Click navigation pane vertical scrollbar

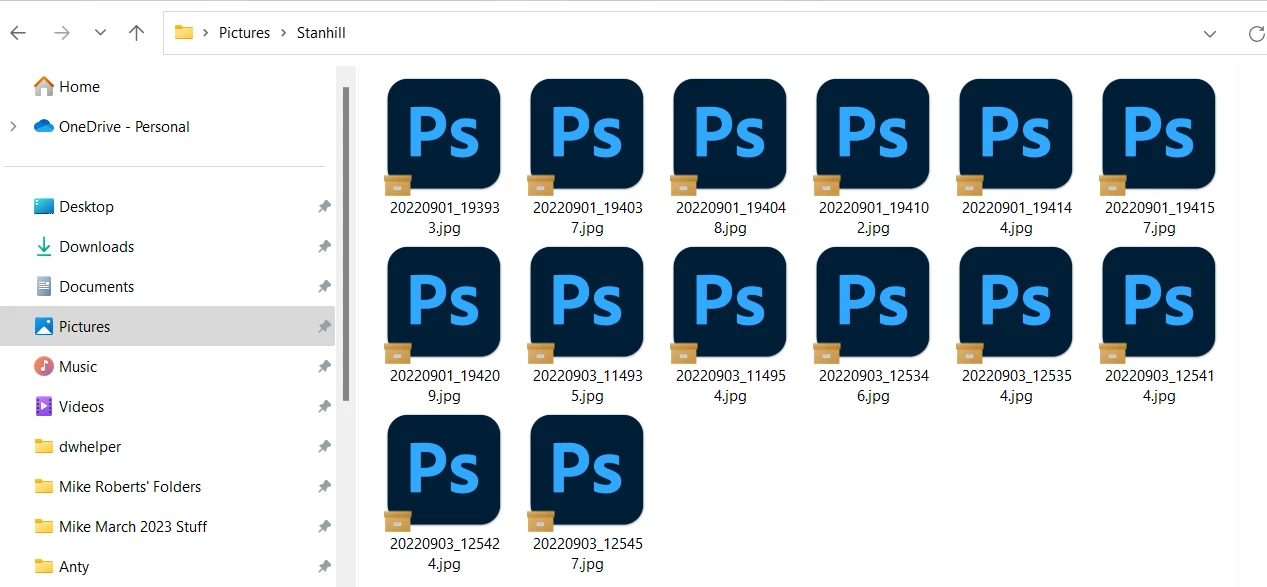346,243
